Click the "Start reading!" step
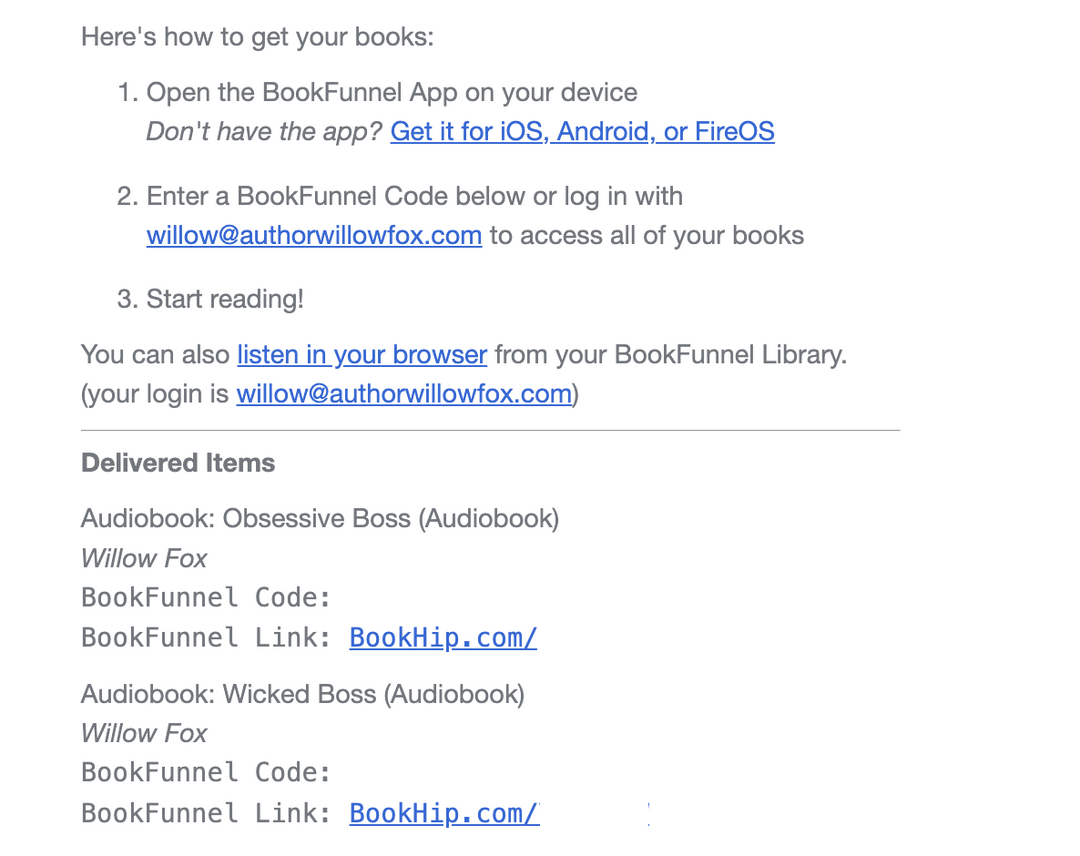The image size is (1080, 856). (x=225, y=299)
